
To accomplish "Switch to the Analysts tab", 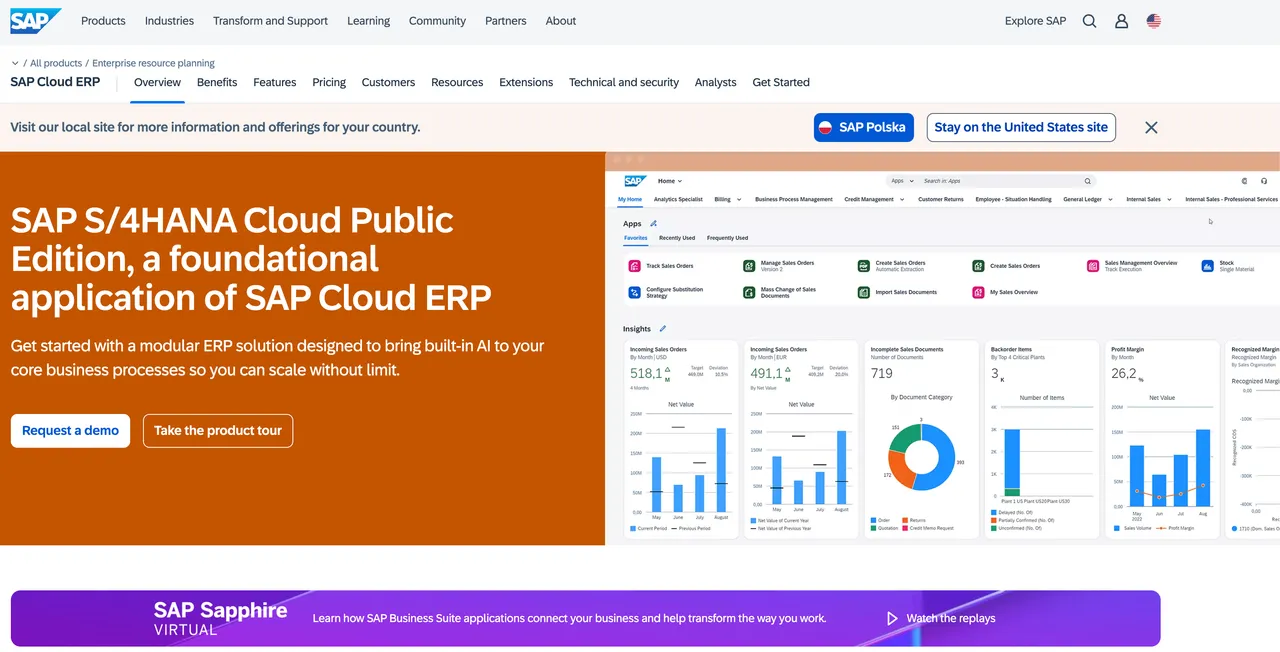I will (715, 82).
